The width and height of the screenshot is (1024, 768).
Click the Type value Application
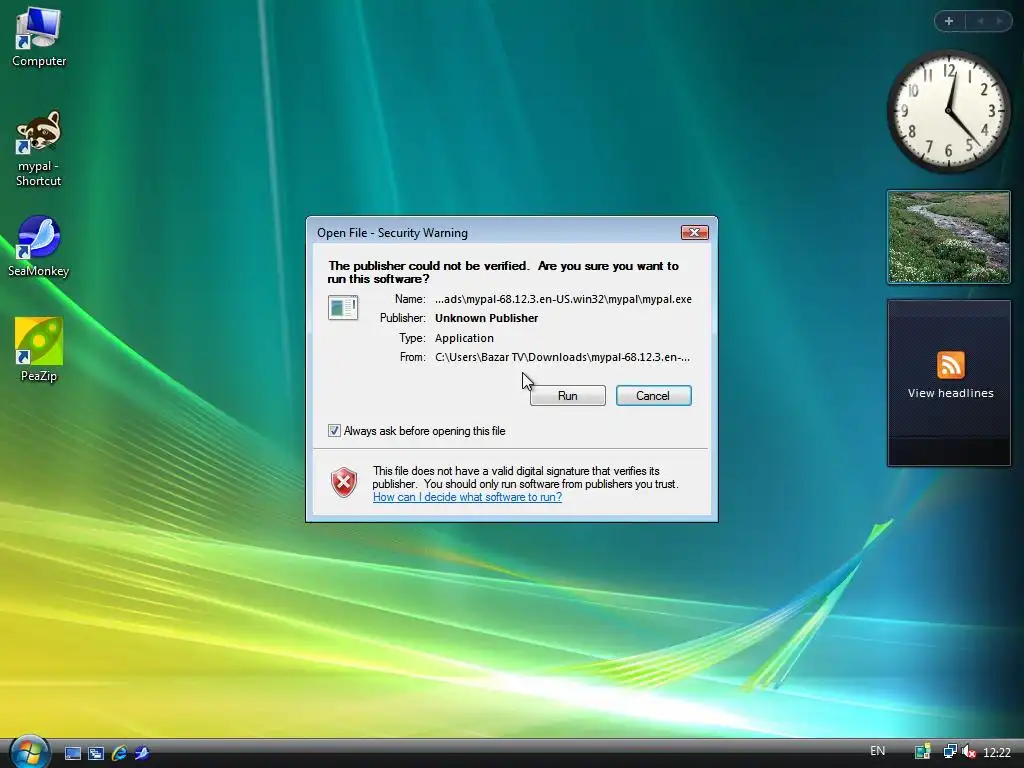[x=464, y=338]
